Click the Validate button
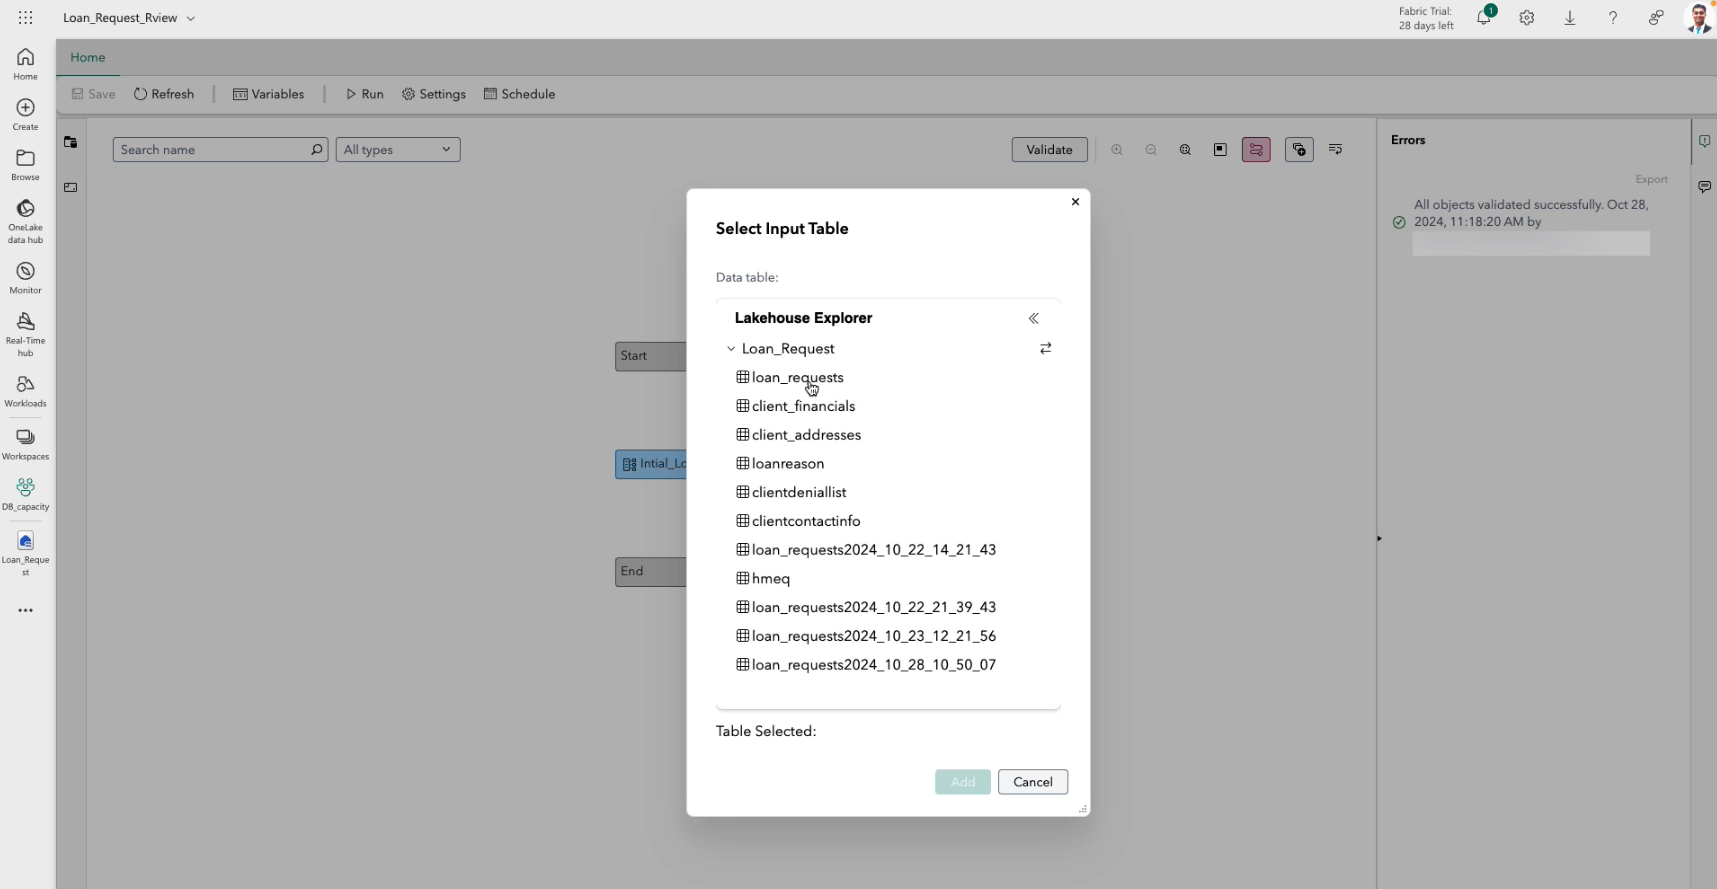Viewport: 1717px width, 889px height. (1049, 150)
